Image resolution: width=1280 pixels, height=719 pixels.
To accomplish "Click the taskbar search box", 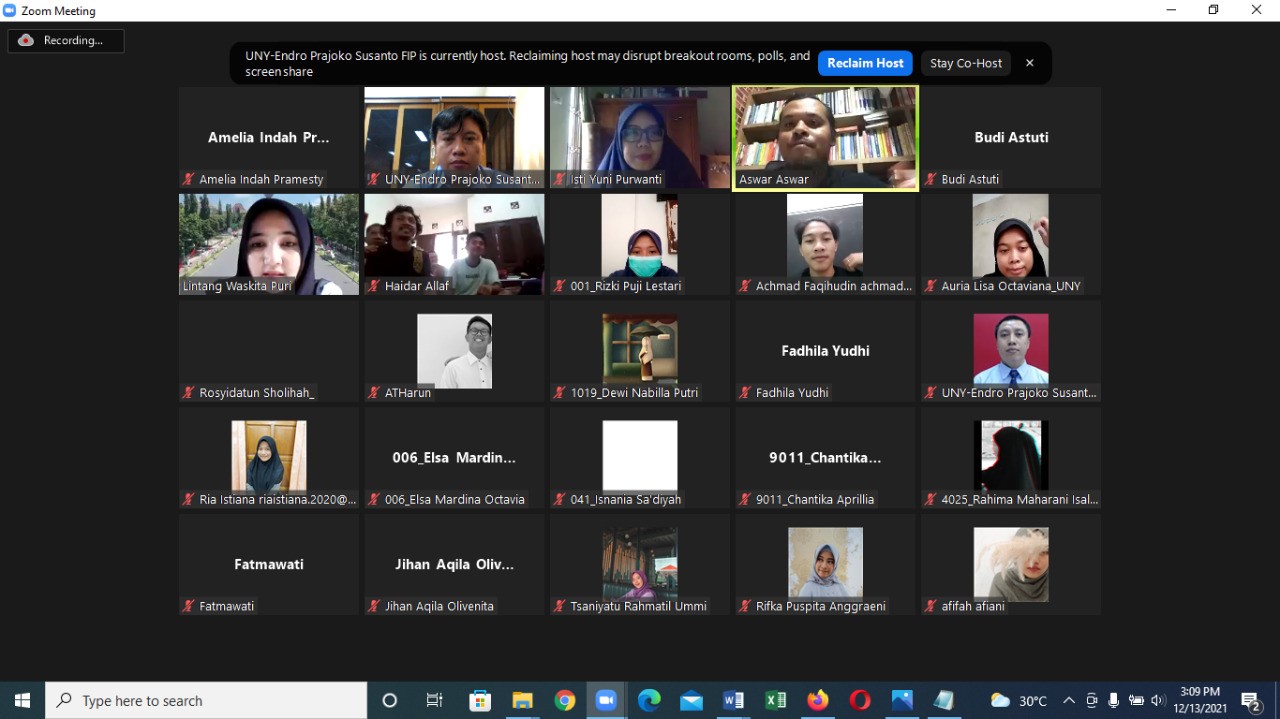I will [x=206, y=700].
